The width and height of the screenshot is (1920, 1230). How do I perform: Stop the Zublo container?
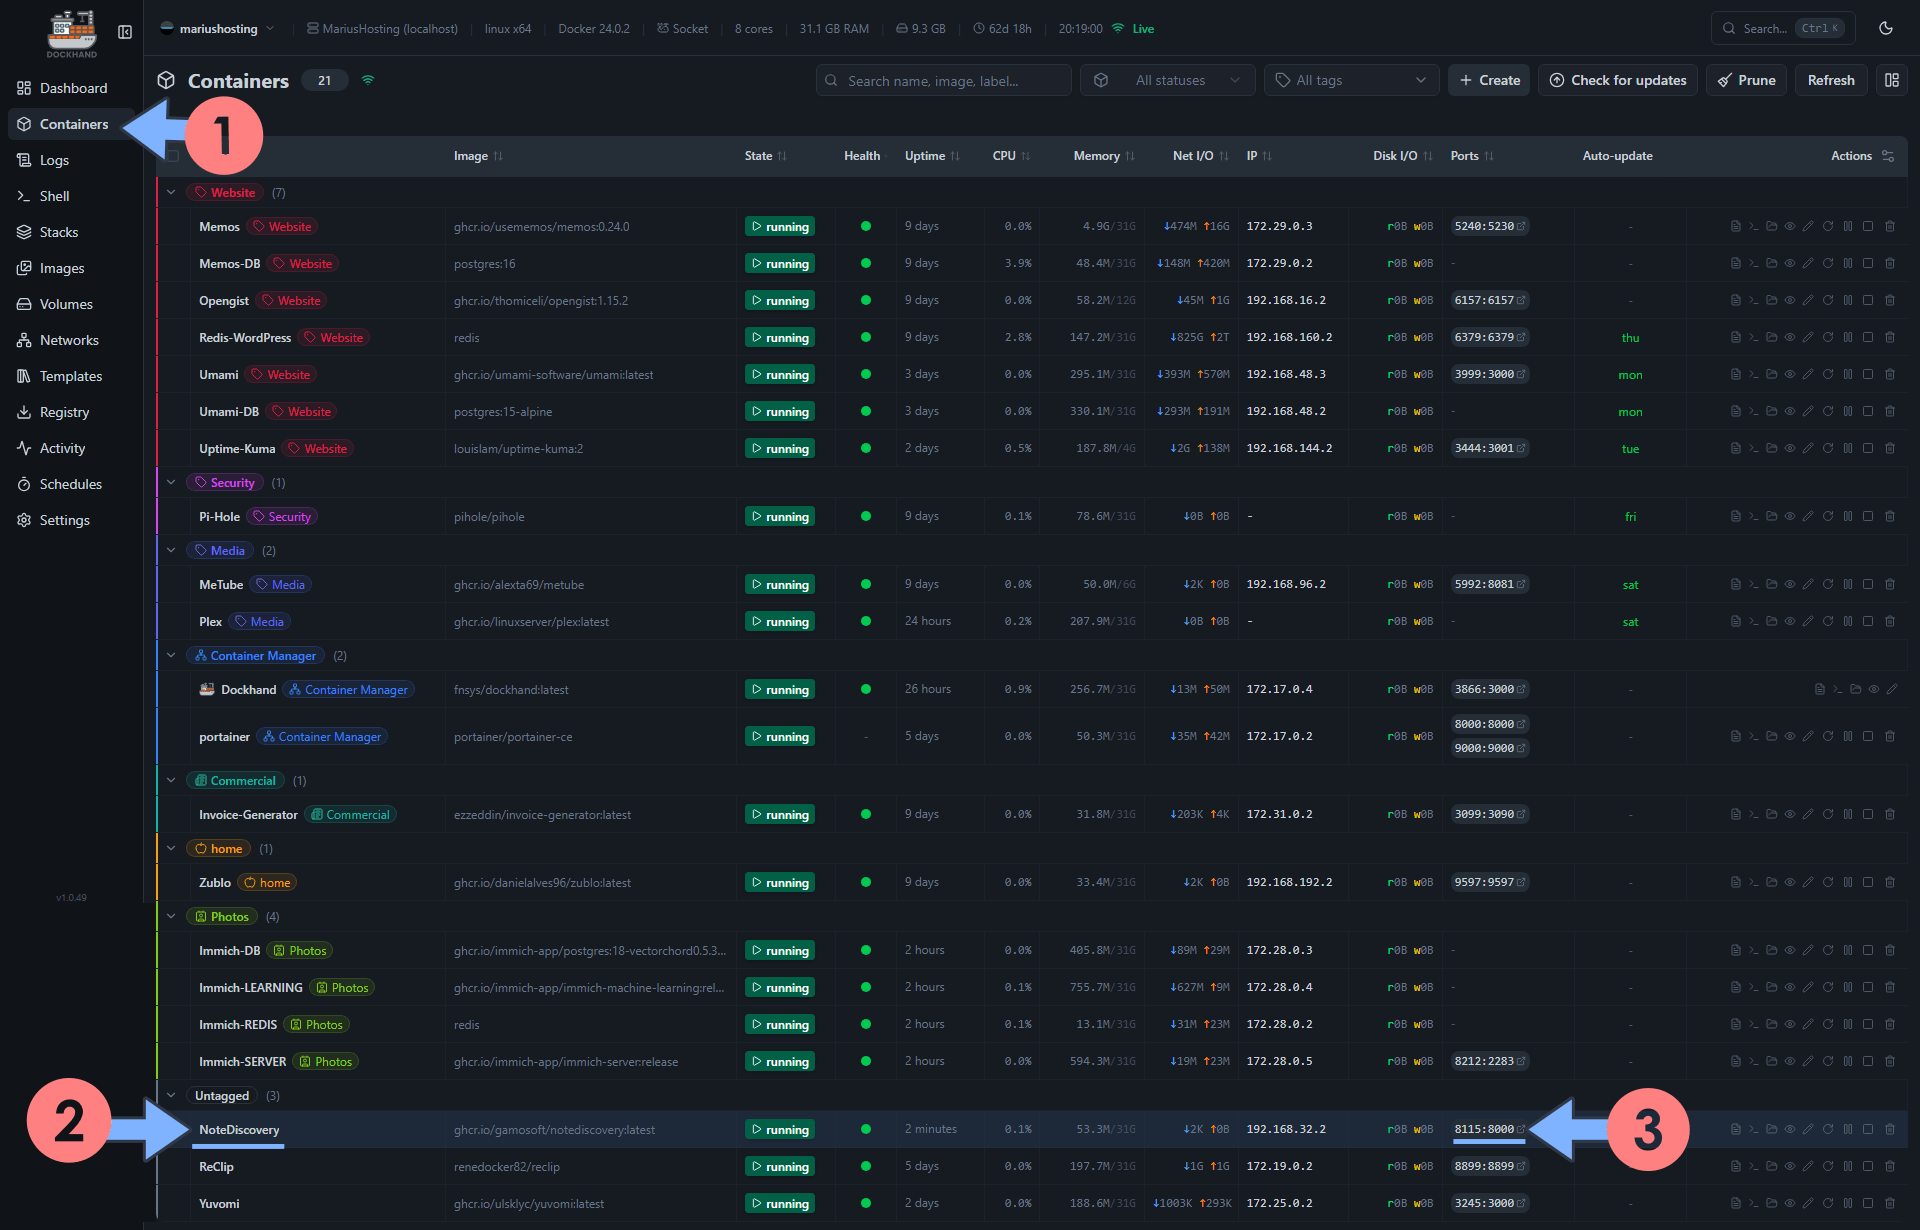tap(1868, 882)
